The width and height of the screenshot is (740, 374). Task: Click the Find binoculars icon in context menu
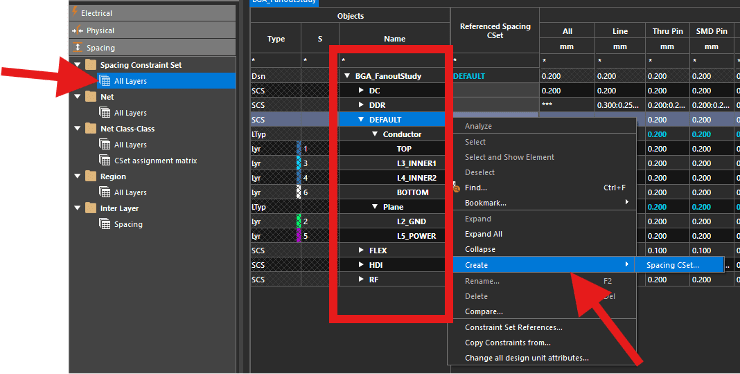(456, 187)
